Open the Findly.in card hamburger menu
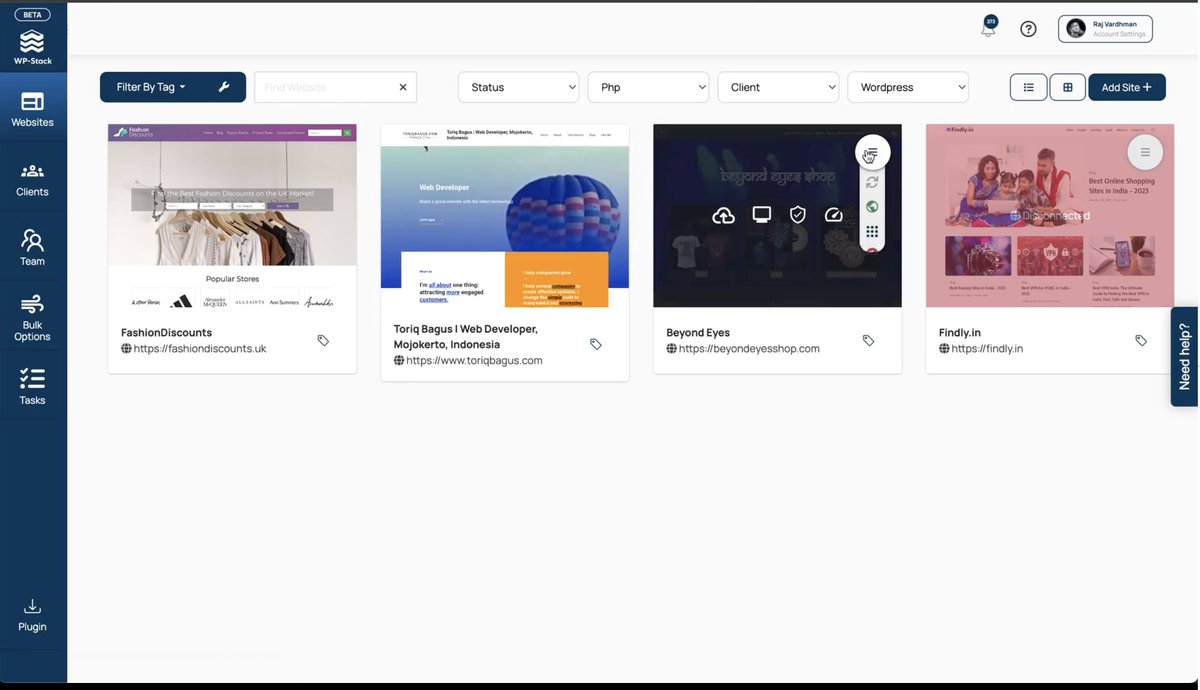This screenshot has width=1200, height=690. (x=1145, y=153)
